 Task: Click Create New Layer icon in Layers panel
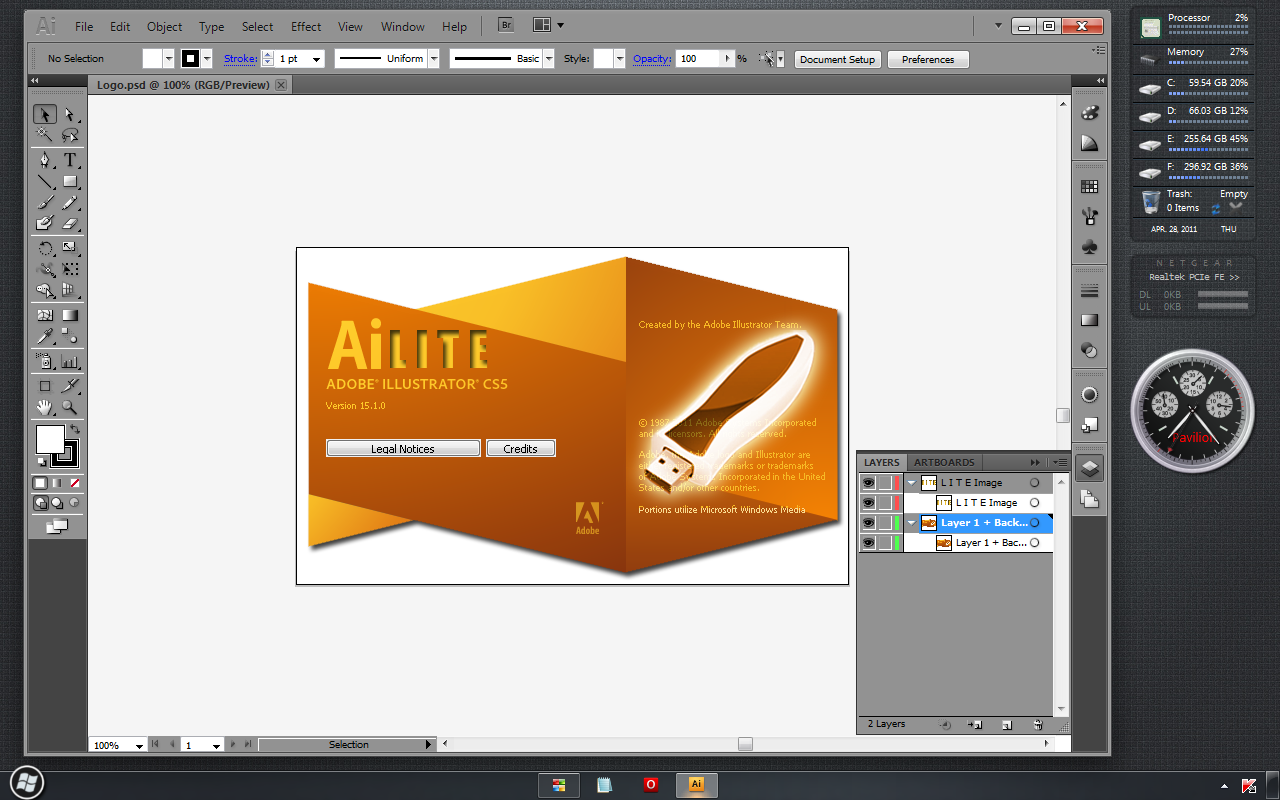pos(1008,724)
